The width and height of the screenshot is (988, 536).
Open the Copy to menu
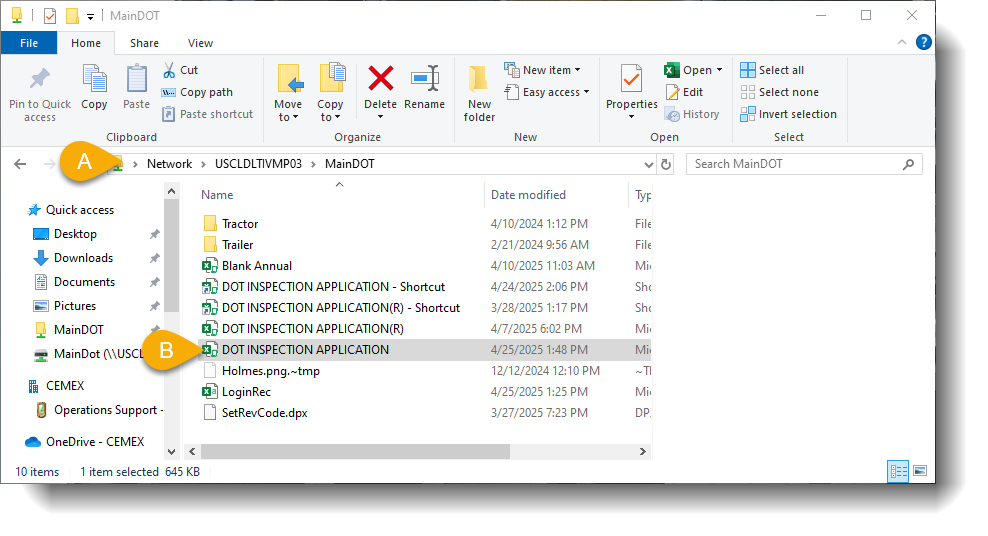(330, 93)
